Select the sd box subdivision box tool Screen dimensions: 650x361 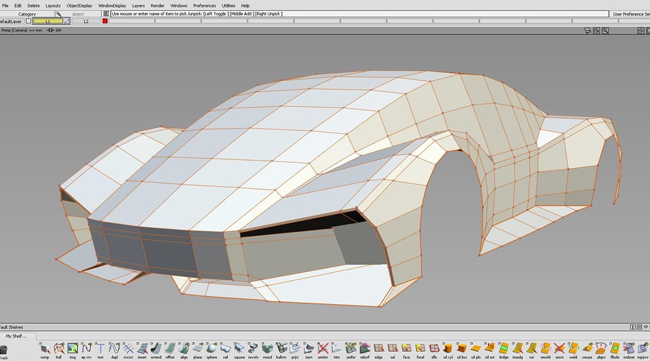click(x=462, y=351)
